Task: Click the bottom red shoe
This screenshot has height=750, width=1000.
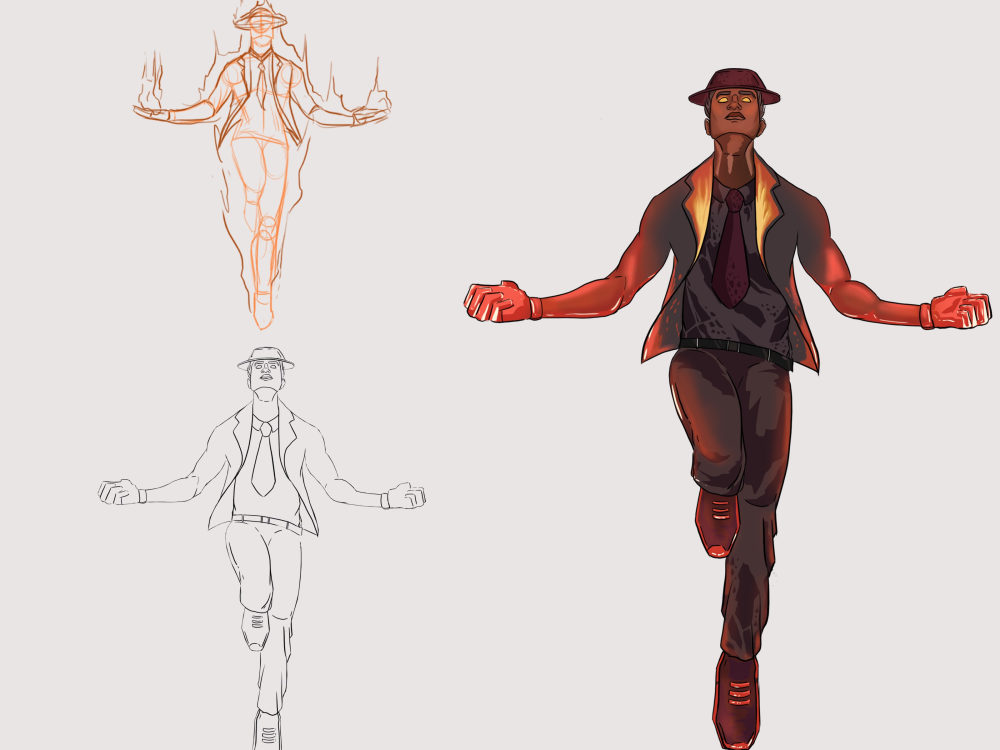Action: click(735, 700)
